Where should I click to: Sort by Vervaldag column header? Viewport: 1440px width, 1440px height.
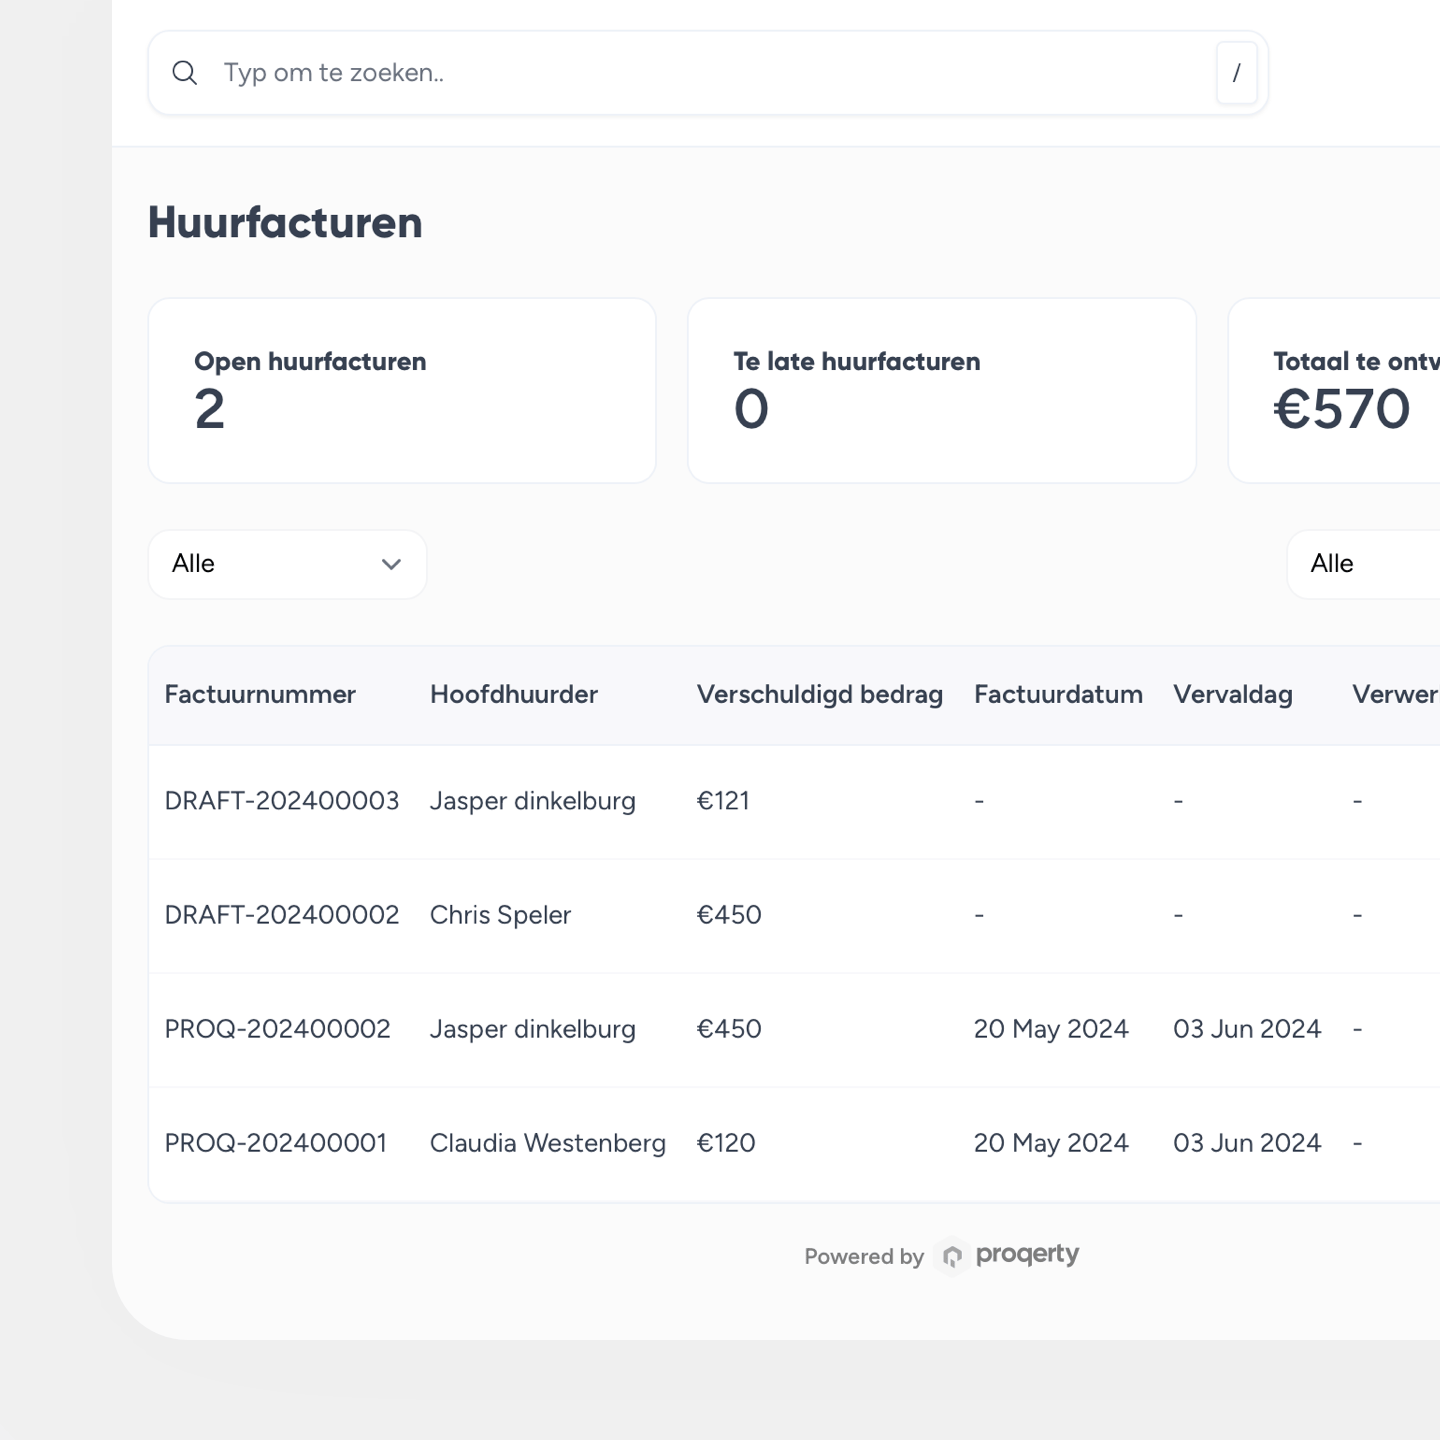click(1233, 695)
